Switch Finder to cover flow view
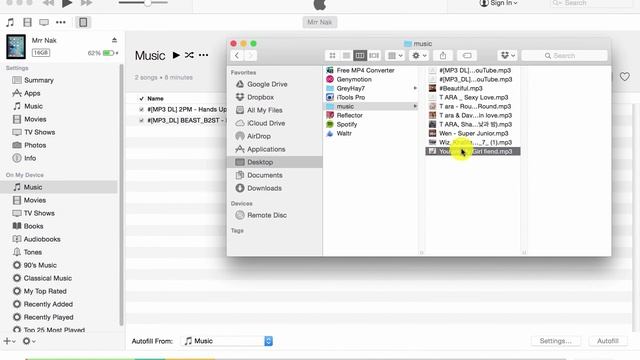The image size is (640, 360). 373,56
